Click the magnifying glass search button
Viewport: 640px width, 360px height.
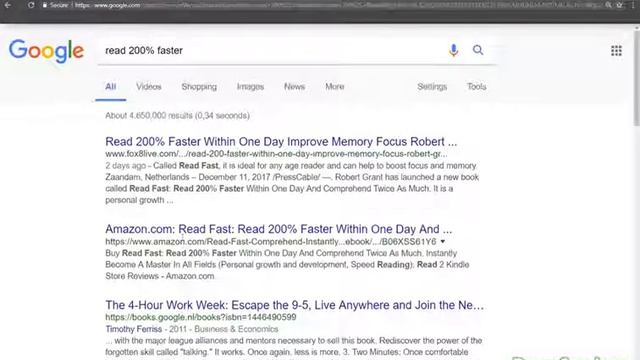point(478,50)
